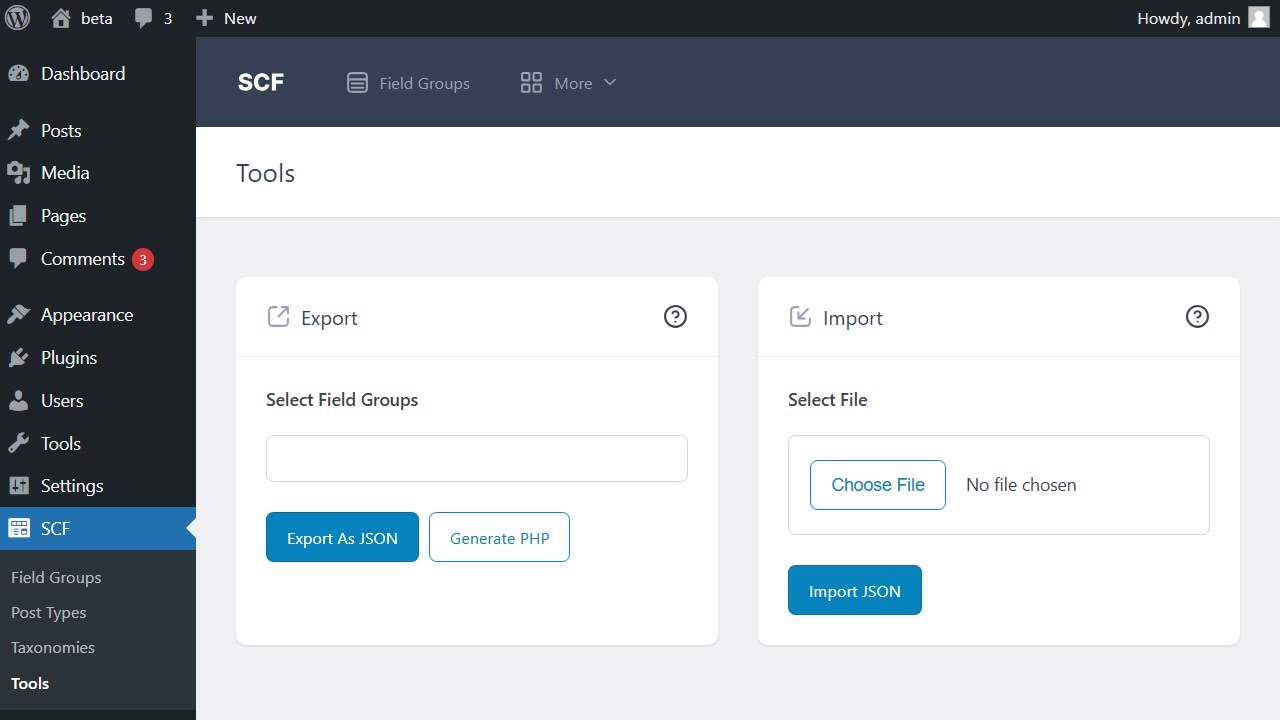Click the Import JSON button

tap(855, 591)
